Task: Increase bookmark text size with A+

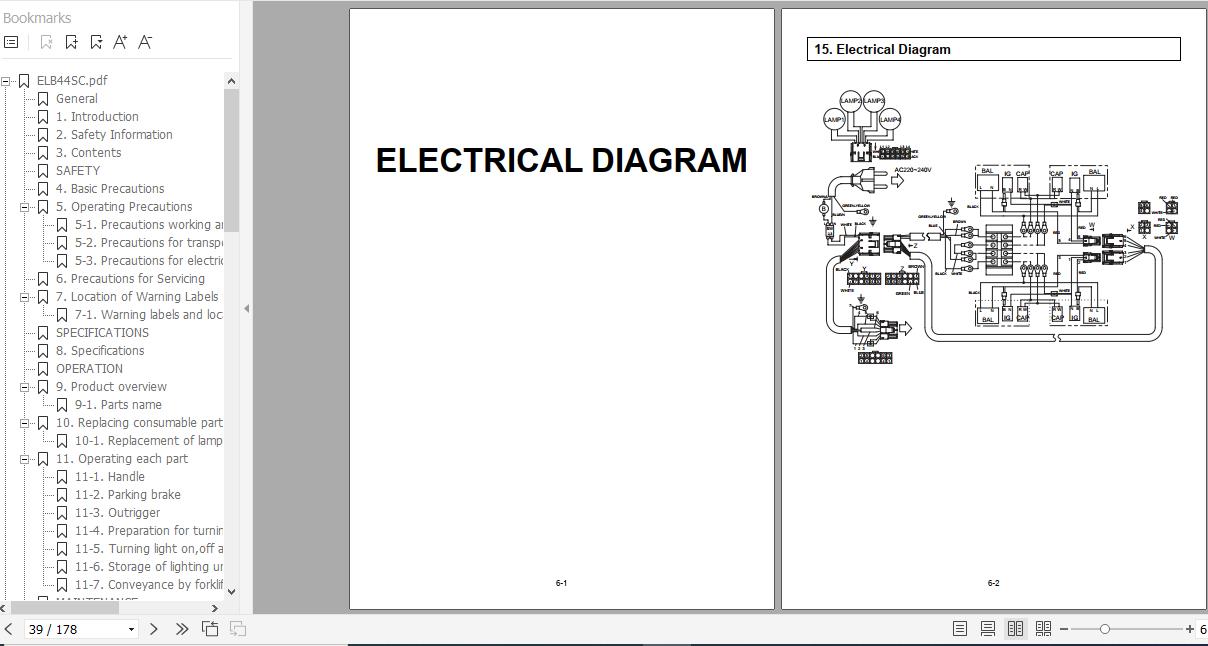Action: click(120, 42)
